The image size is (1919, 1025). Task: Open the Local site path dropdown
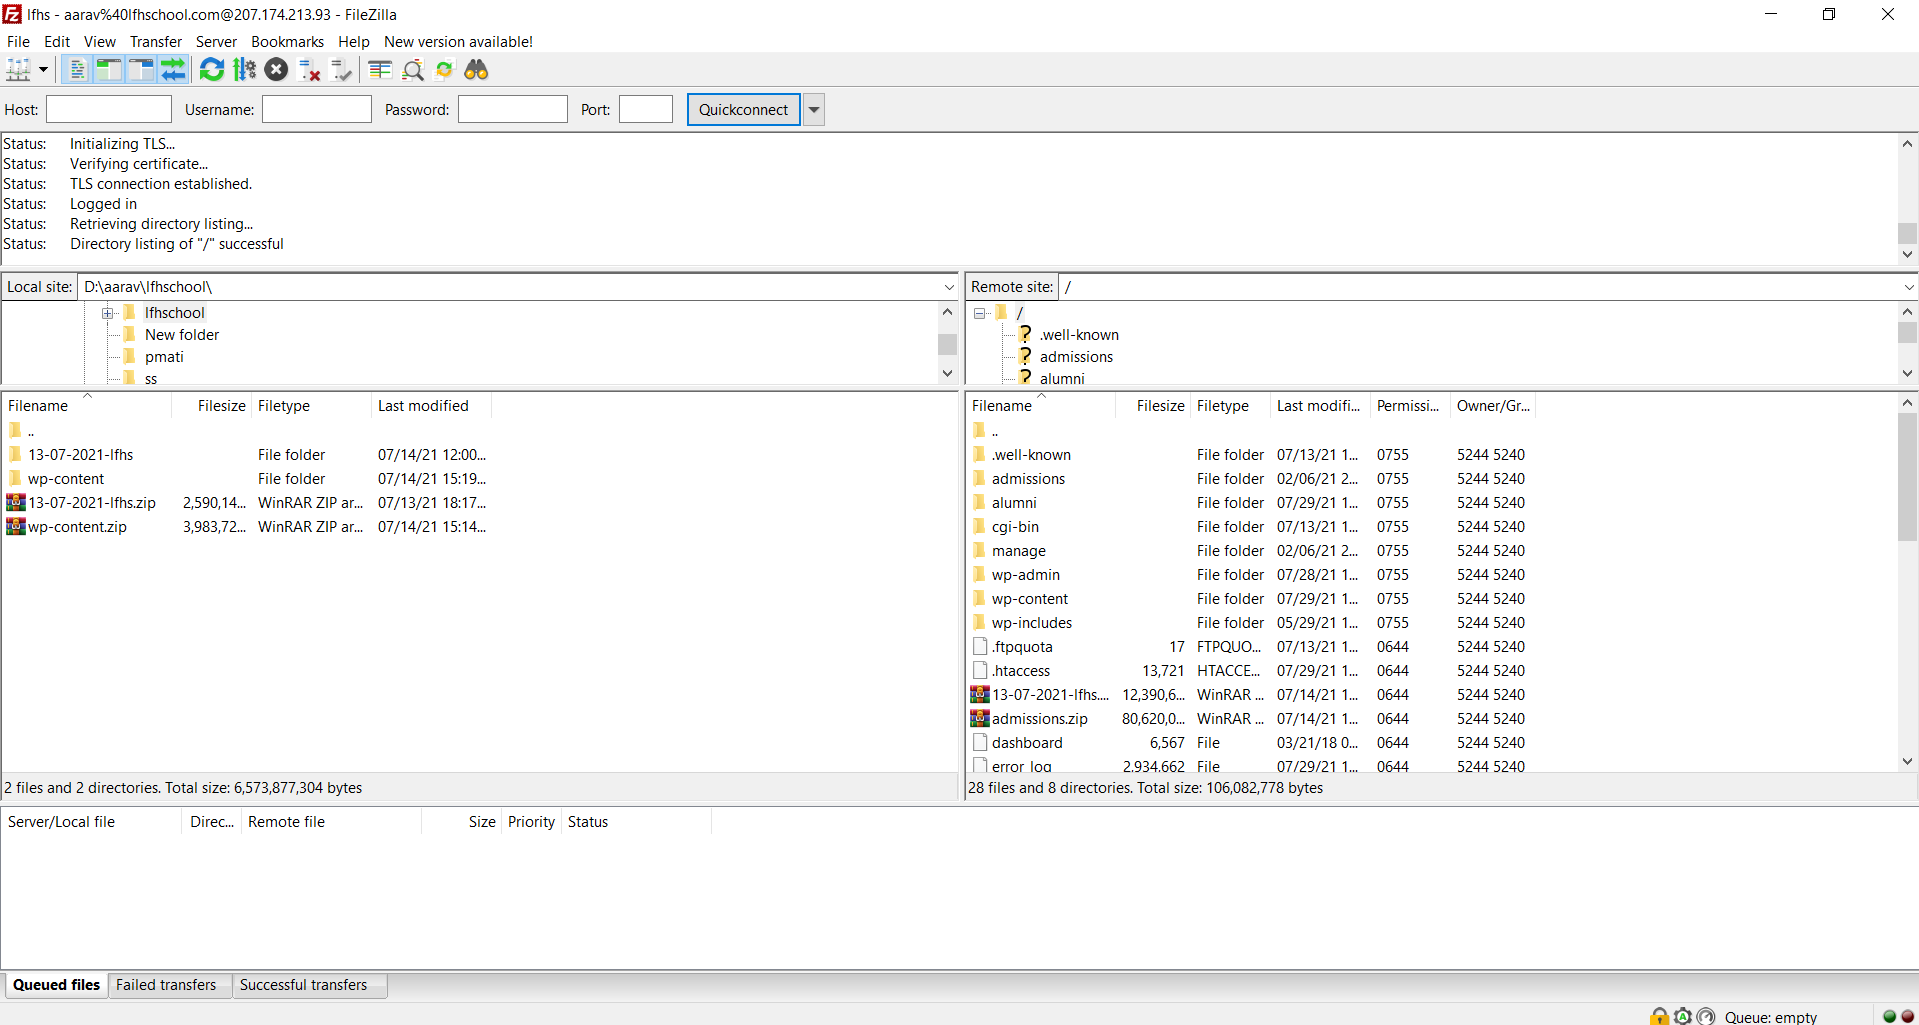tap(949, 287)
